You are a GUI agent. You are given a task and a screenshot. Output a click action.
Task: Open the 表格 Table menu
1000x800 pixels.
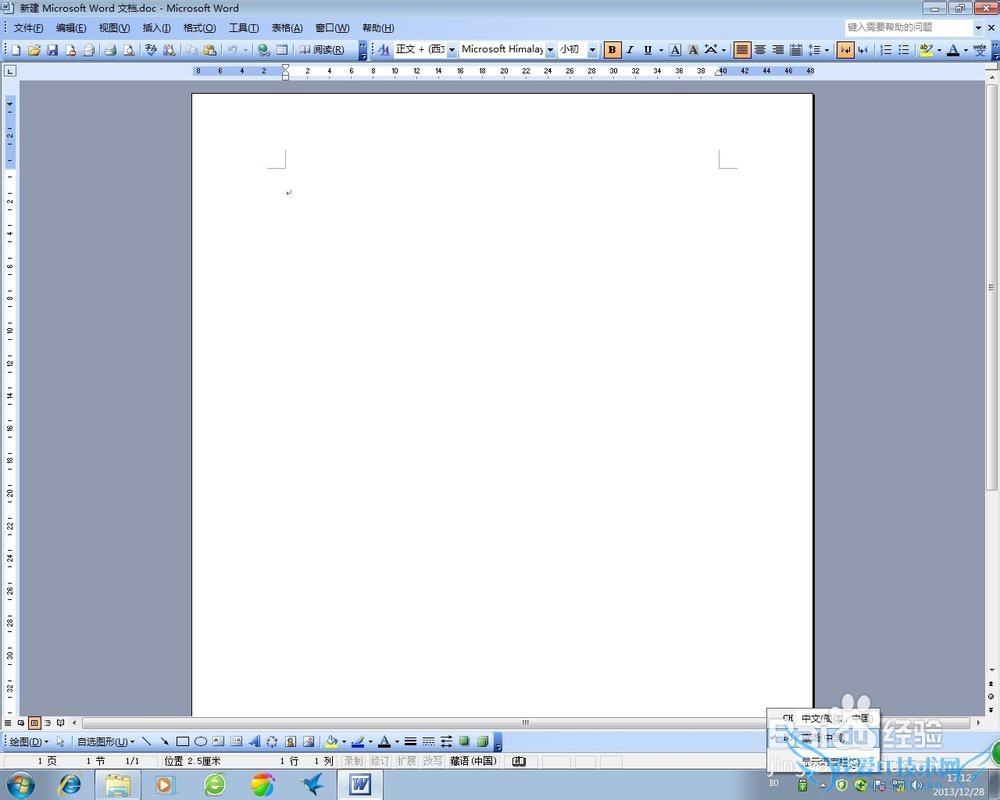pyautogui.click(x=287, y=27)
